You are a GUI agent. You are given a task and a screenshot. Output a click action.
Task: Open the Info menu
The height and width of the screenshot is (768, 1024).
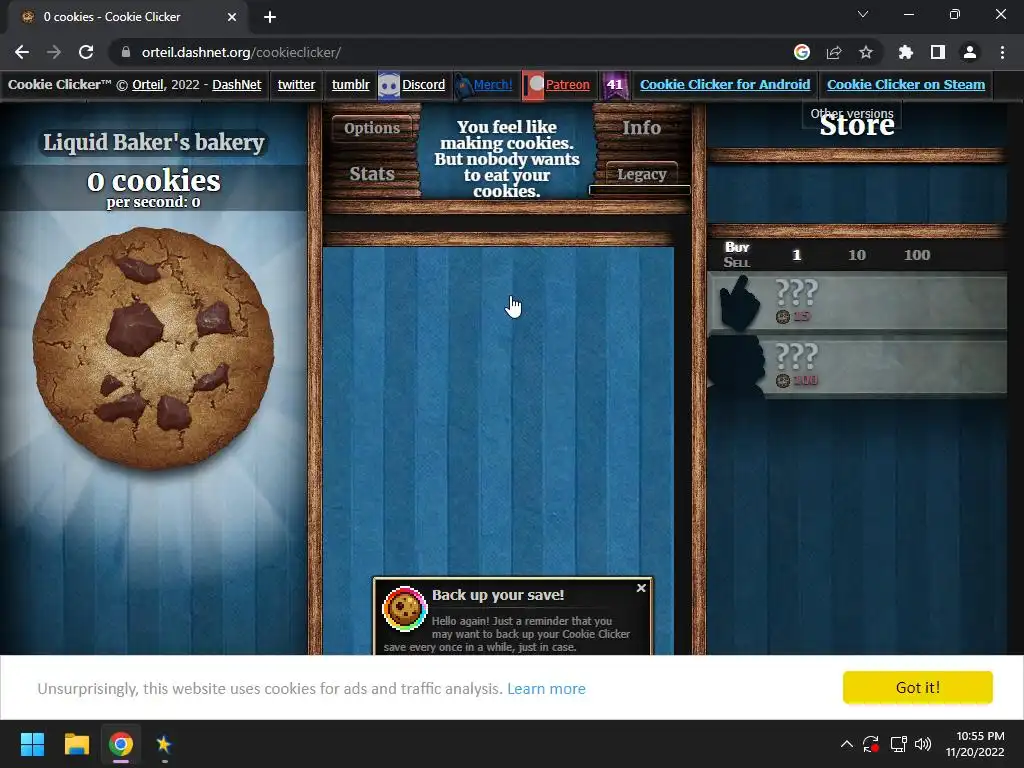[641, 128]
